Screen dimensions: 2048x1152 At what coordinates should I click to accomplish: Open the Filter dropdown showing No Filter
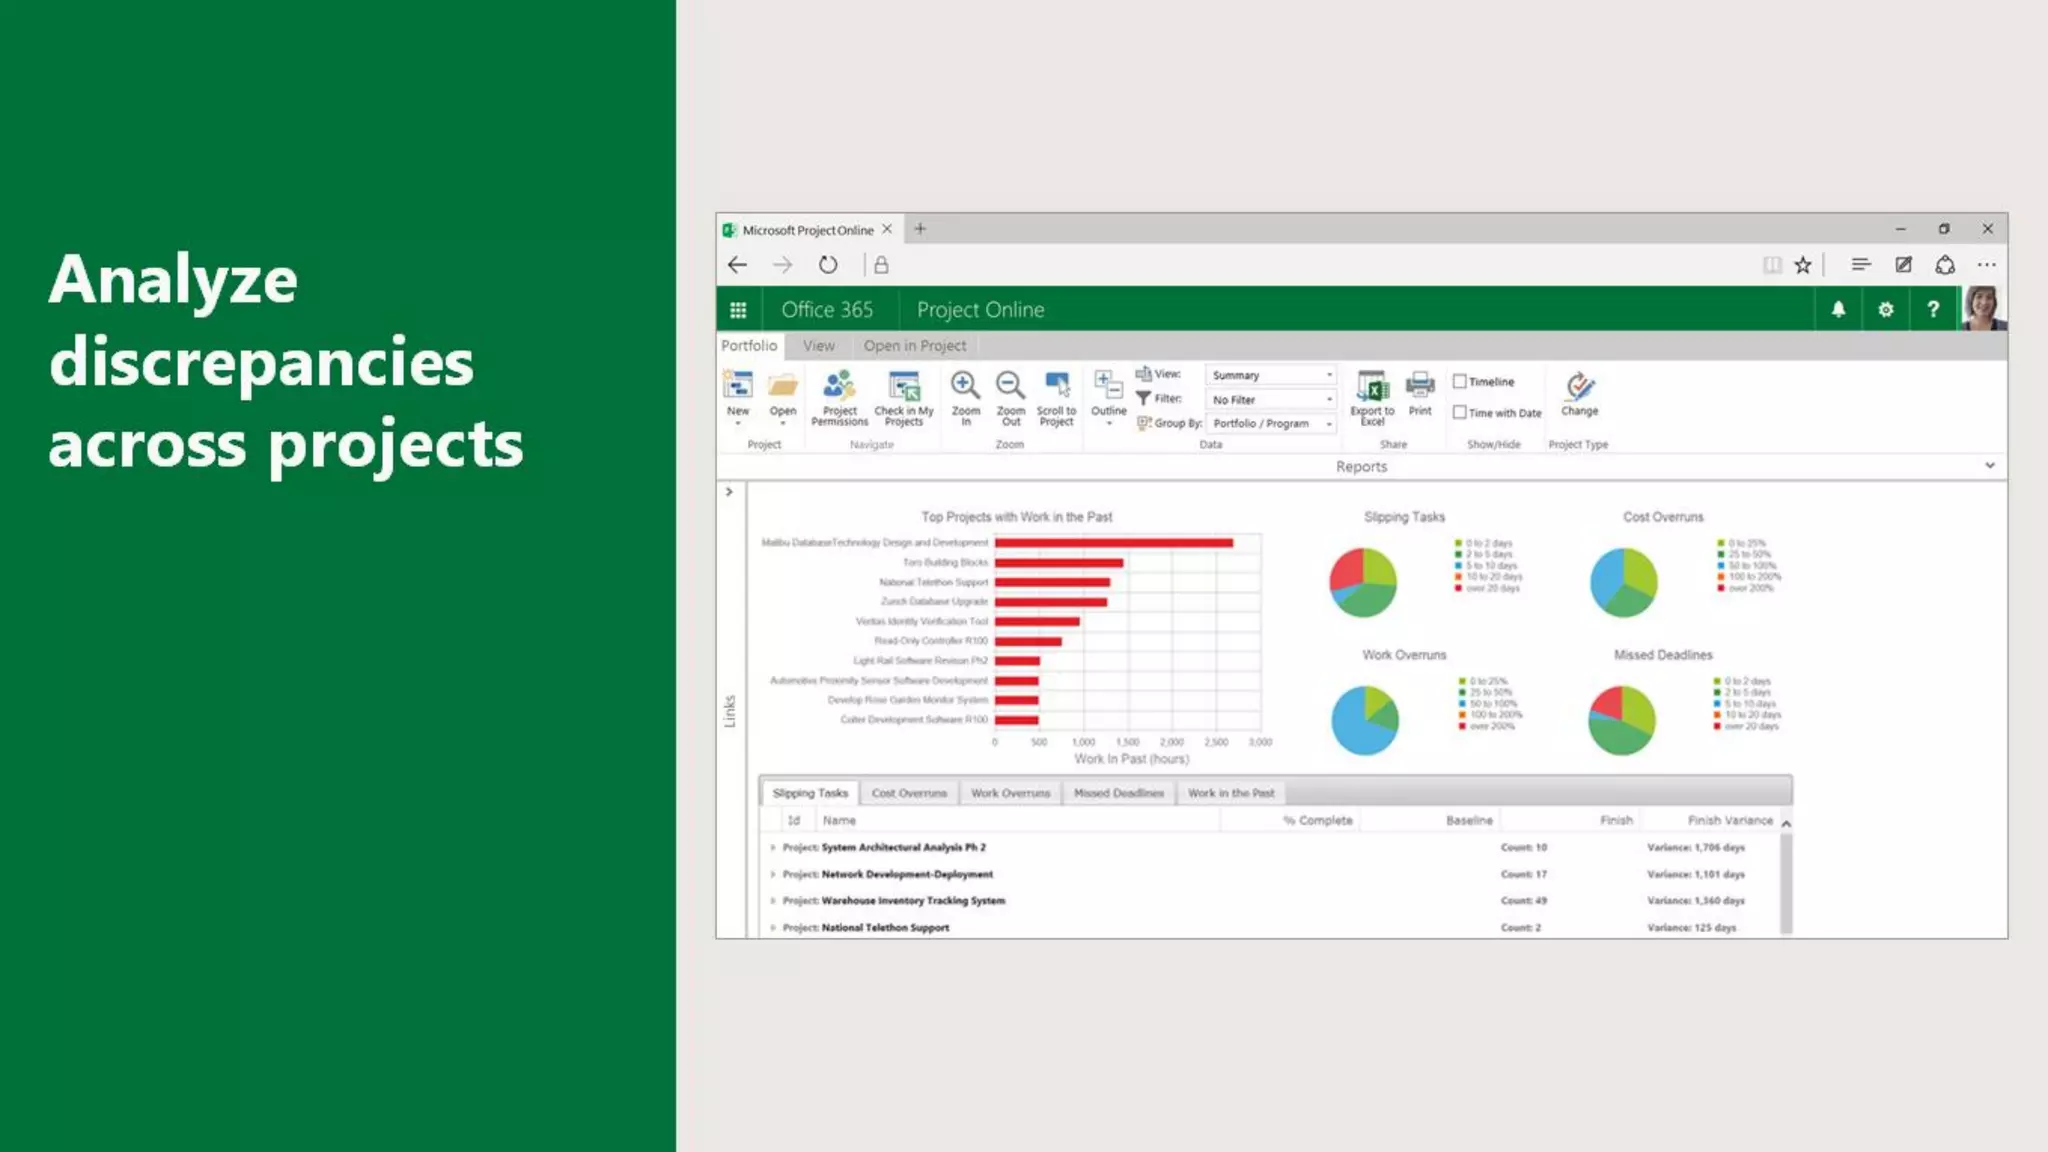pos(1271,399)
